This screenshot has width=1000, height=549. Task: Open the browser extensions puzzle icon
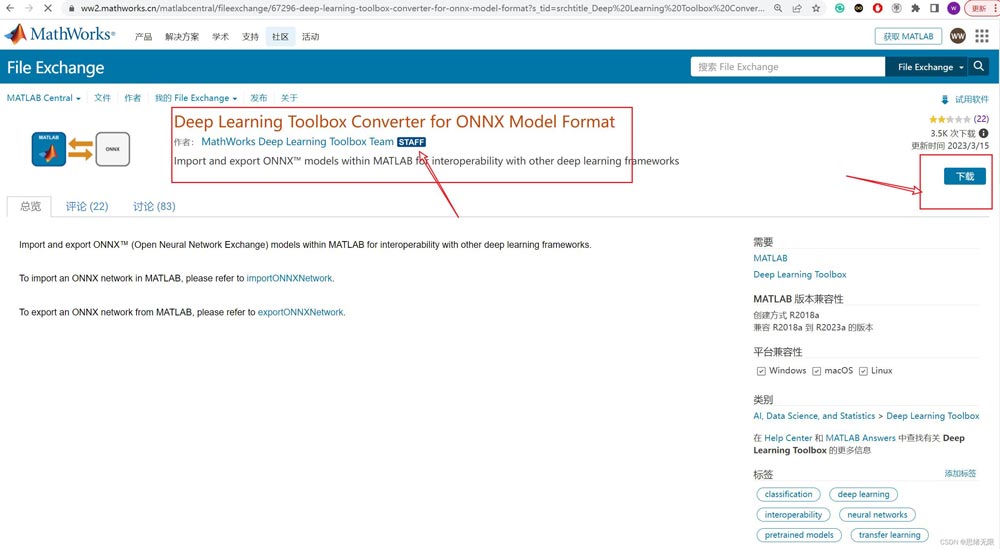(914, 8)
